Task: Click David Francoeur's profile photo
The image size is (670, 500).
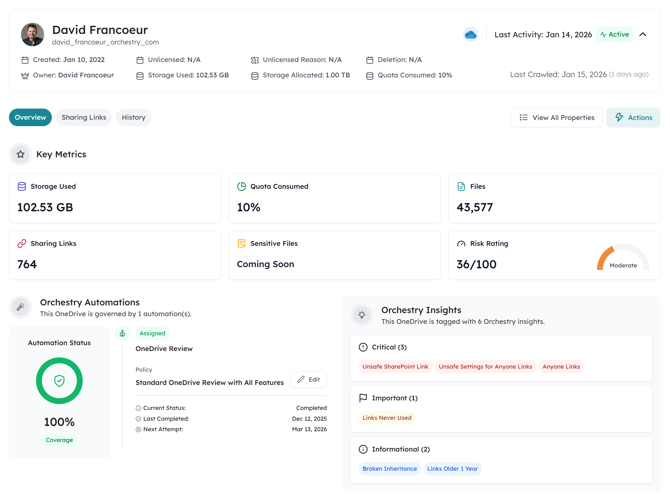Action: 32,35
